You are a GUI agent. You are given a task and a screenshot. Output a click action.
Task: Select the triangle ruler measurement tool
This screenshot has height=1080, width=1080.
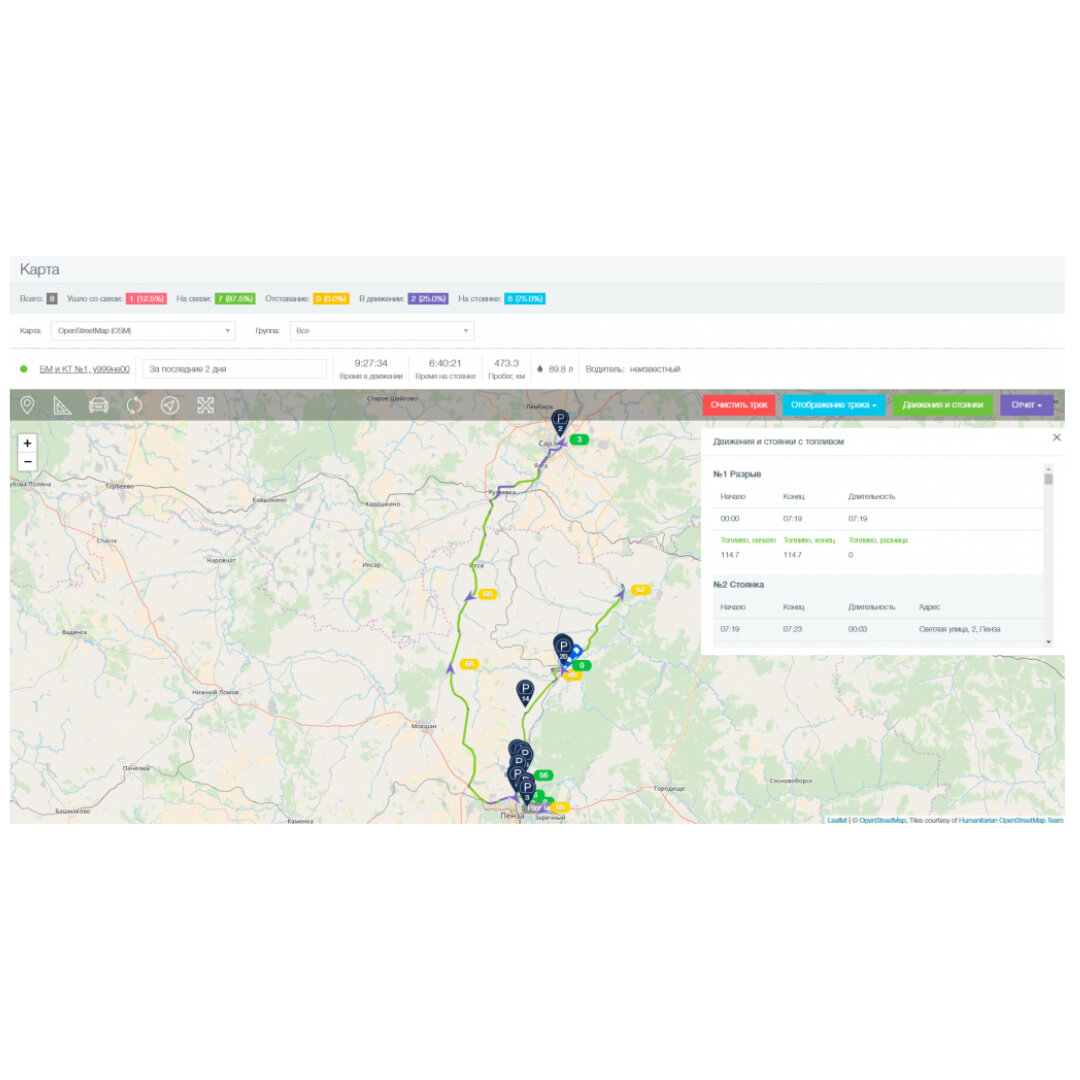pos(63,406)
